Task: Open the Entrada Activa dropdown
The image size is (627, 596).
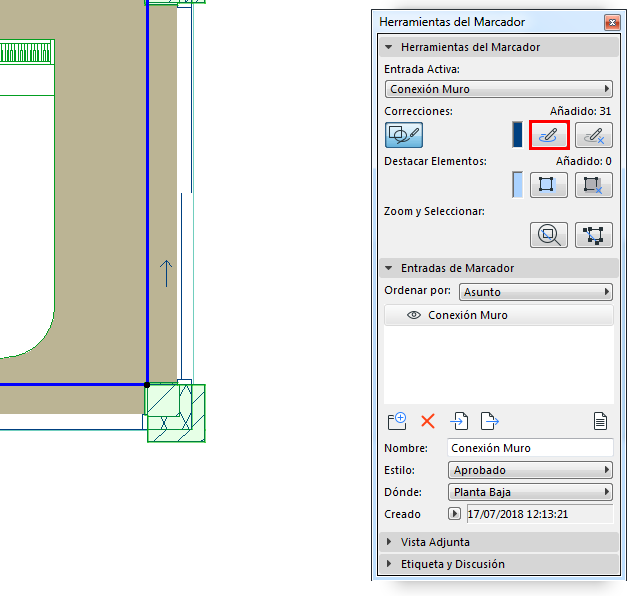Action: 499,89
